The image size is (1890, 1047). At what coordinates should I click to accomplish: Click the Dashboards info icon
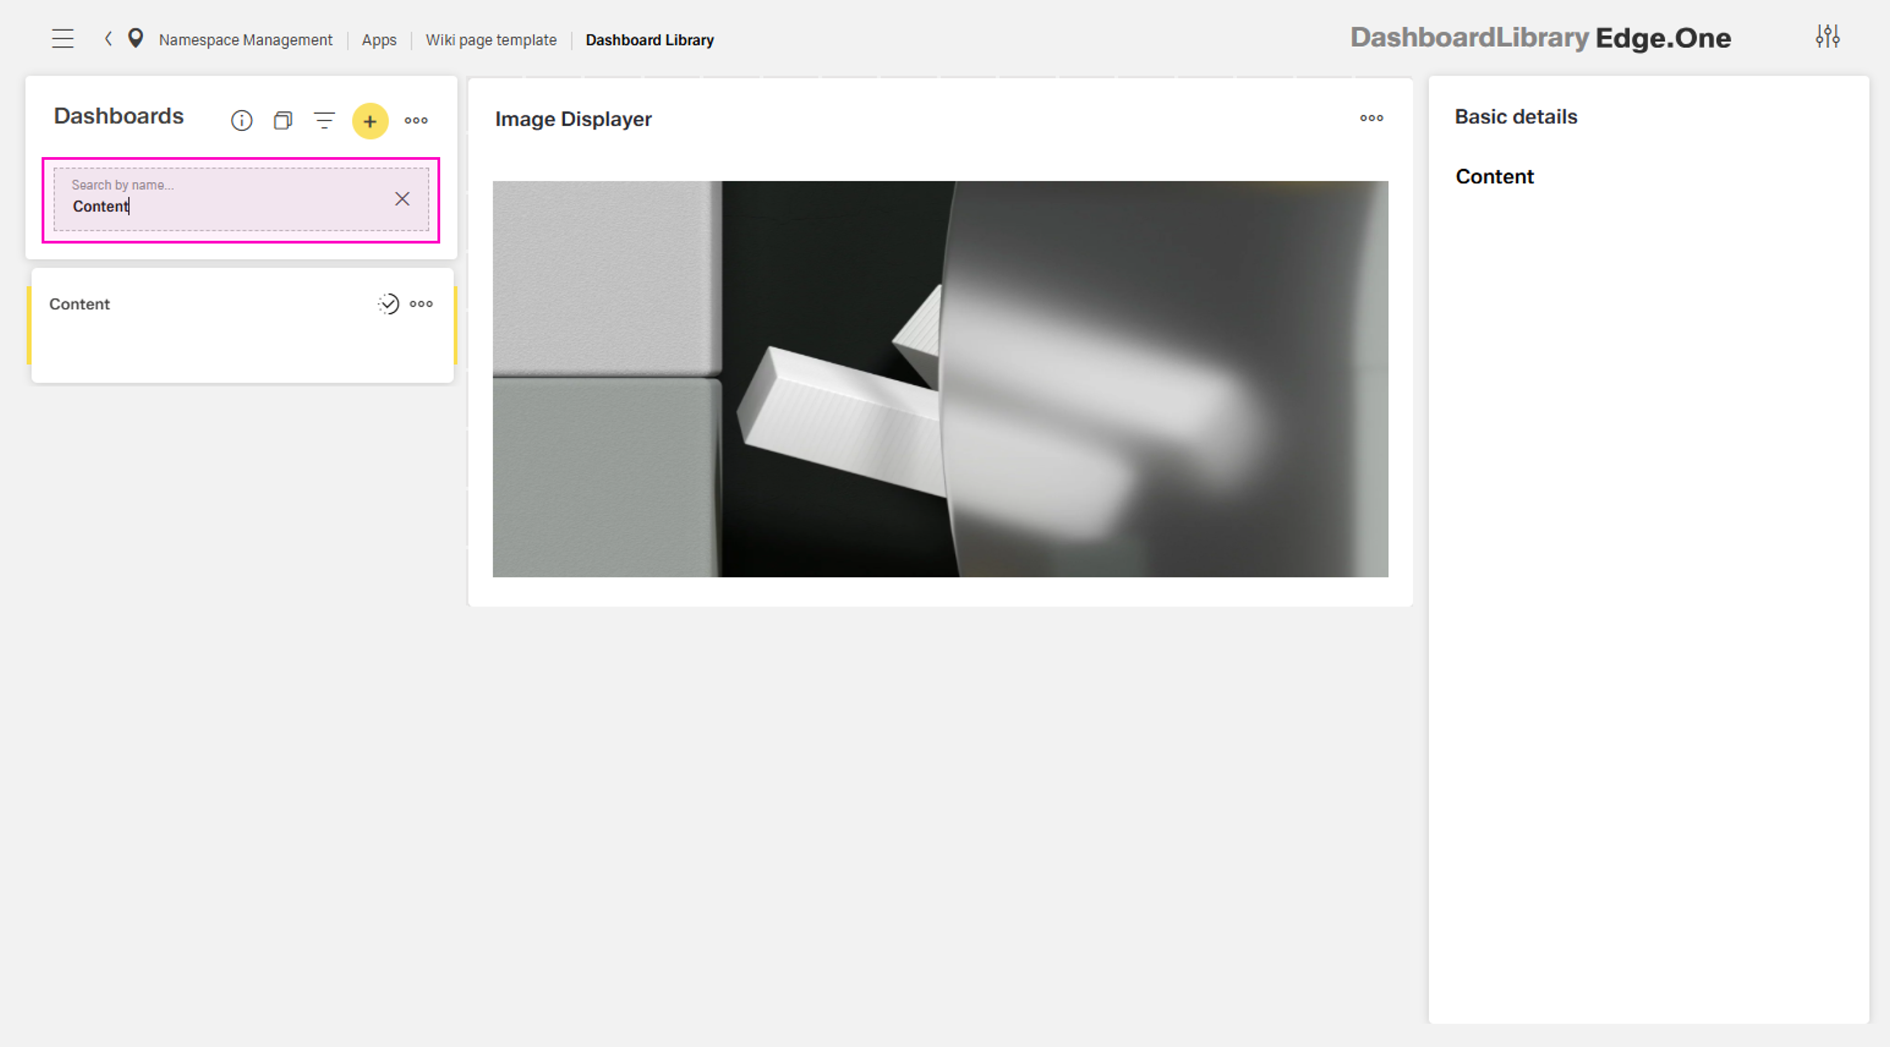[241, 121]
